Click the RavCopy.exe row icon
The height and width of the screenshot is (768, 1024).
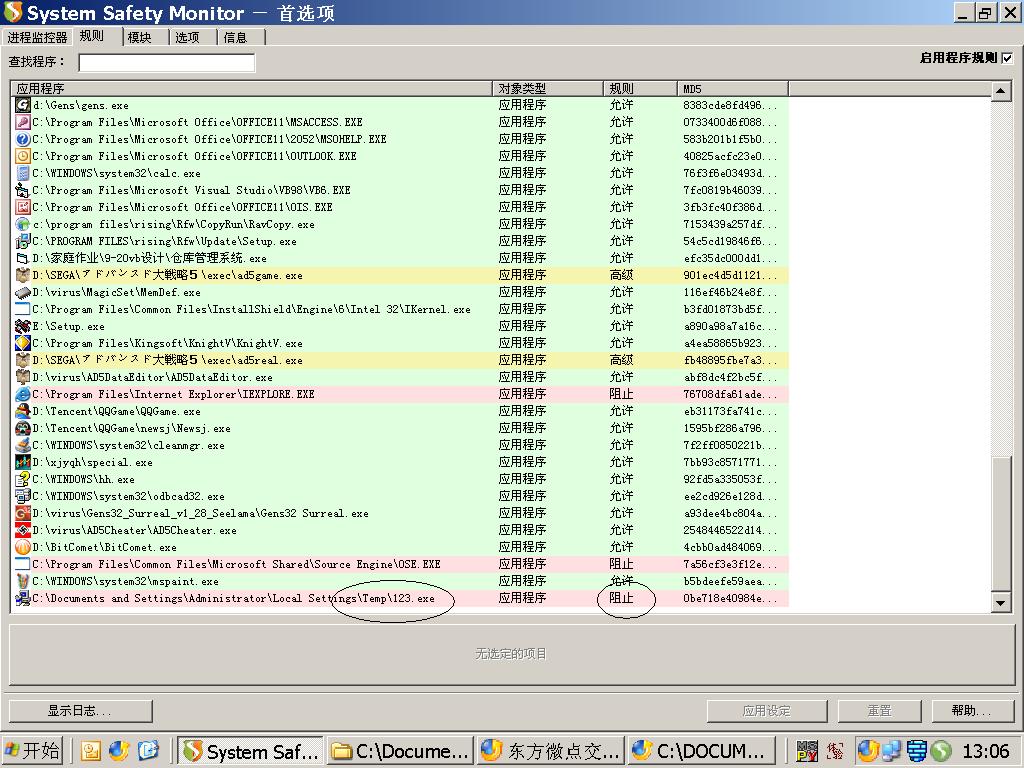(x=23, y=224)
